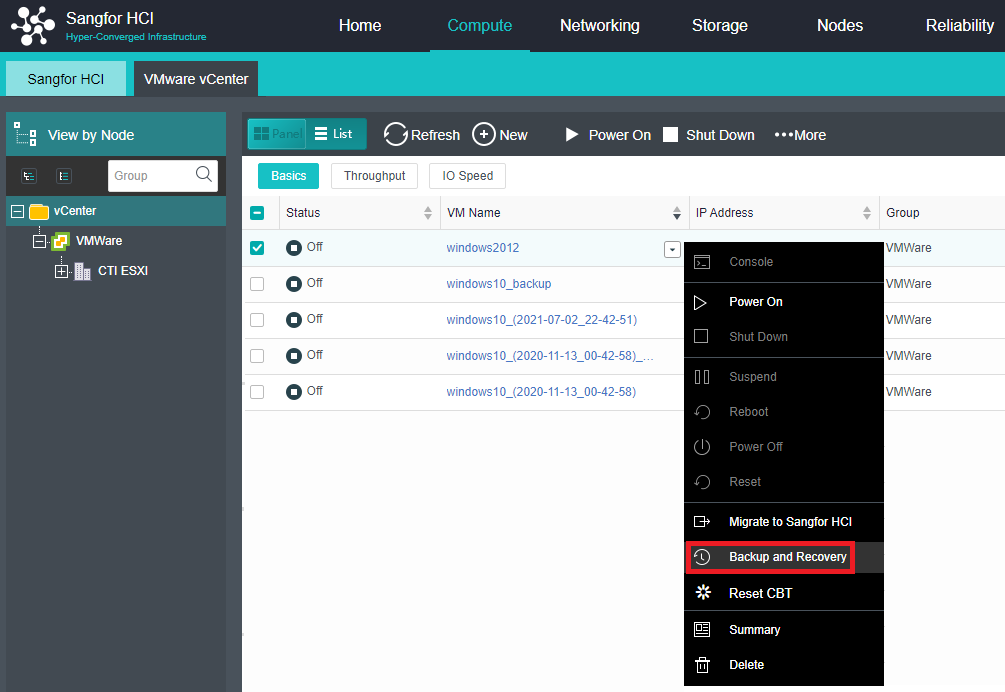Choose Backup and Recovery menu entry
Screen dimensions: 1005x692
pyautogui.click(x=787, y=557)
